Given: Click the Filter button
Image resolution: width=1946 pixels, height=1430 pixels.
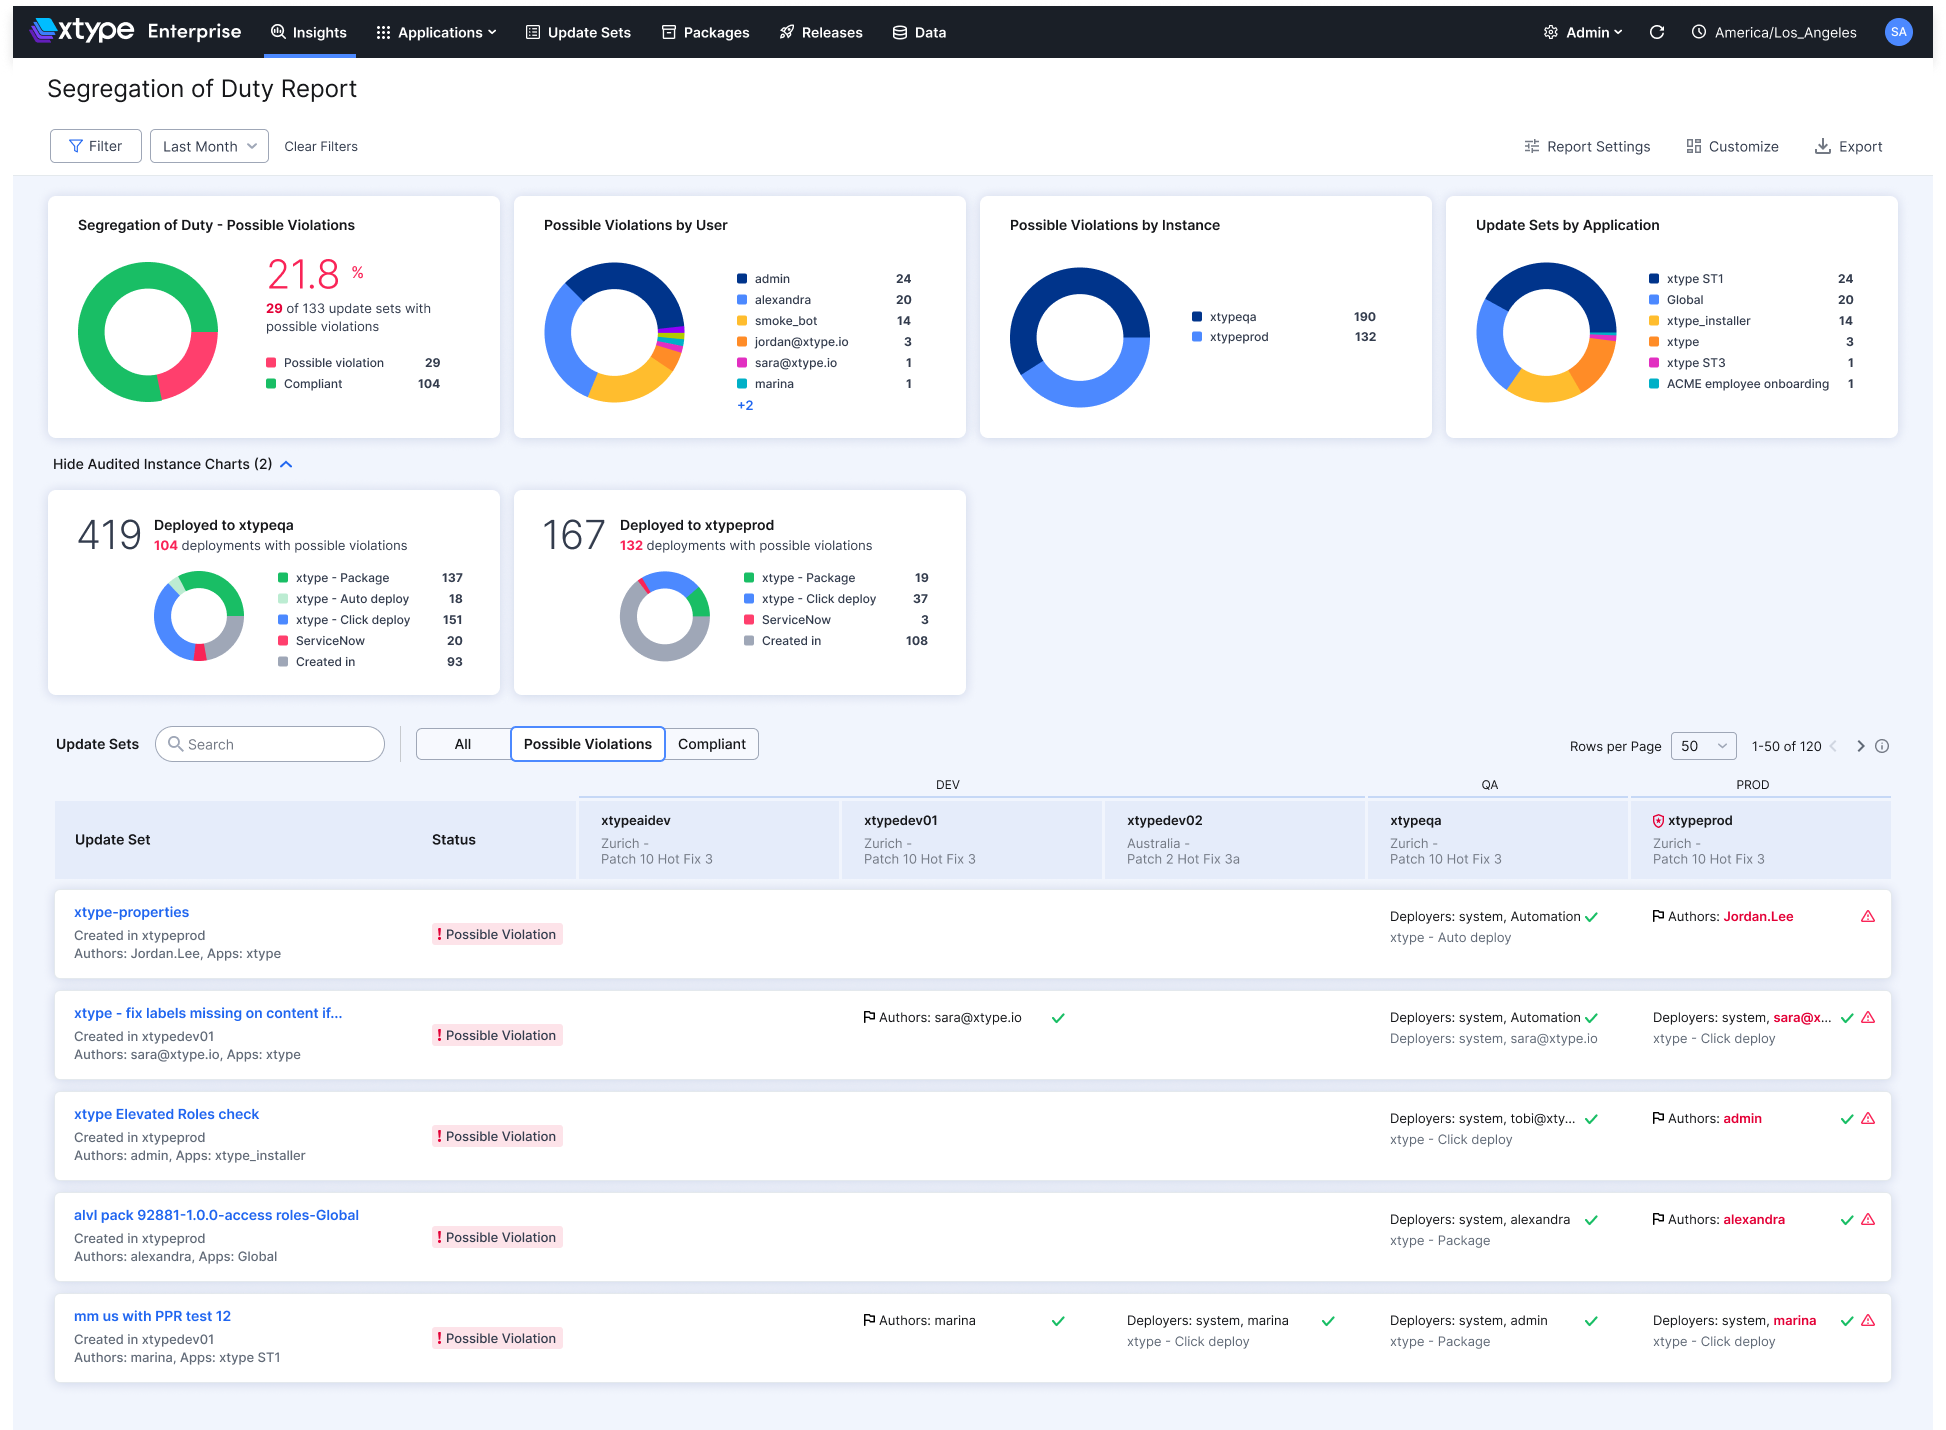Looking at the screenshot, I should 96,146.
